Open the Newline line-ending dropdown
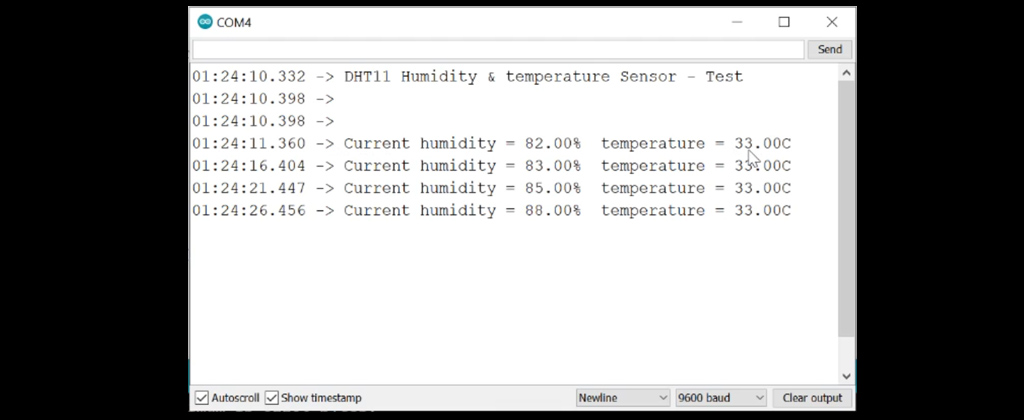 tap(623, 398)
